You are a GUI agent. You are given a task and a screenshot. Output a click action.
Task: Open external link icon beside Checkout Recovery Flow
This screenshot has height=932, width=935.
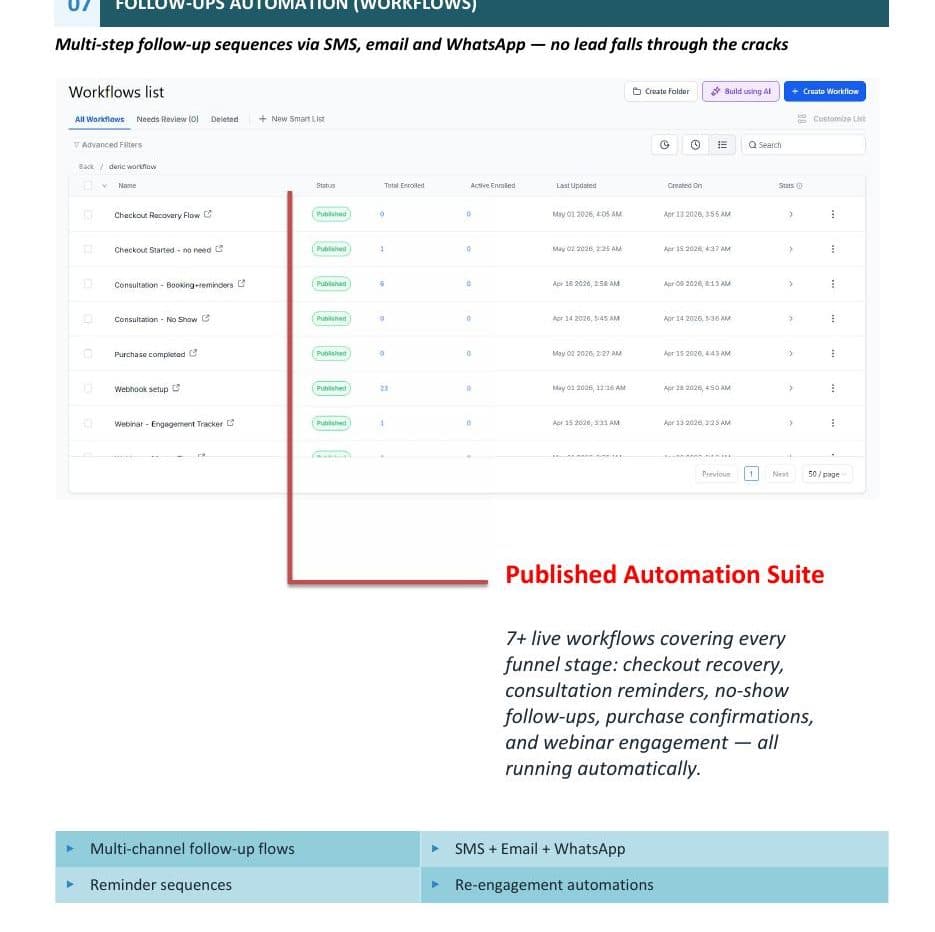click(x=208, y=214)
